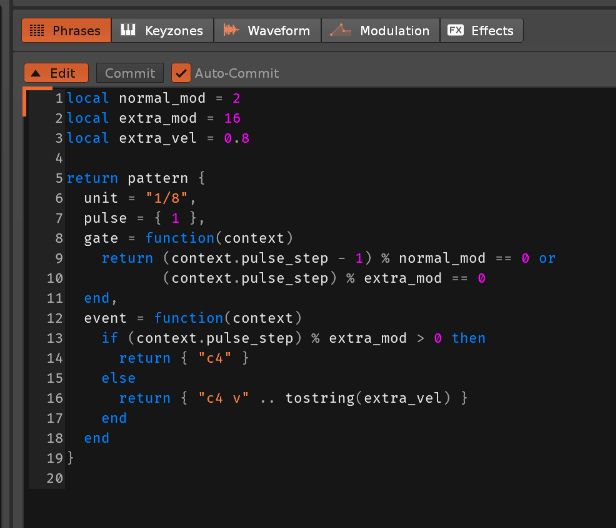Click the "c4" string on line 14
The width and height of the screenshot is (616, 528).
click(215, 358)
